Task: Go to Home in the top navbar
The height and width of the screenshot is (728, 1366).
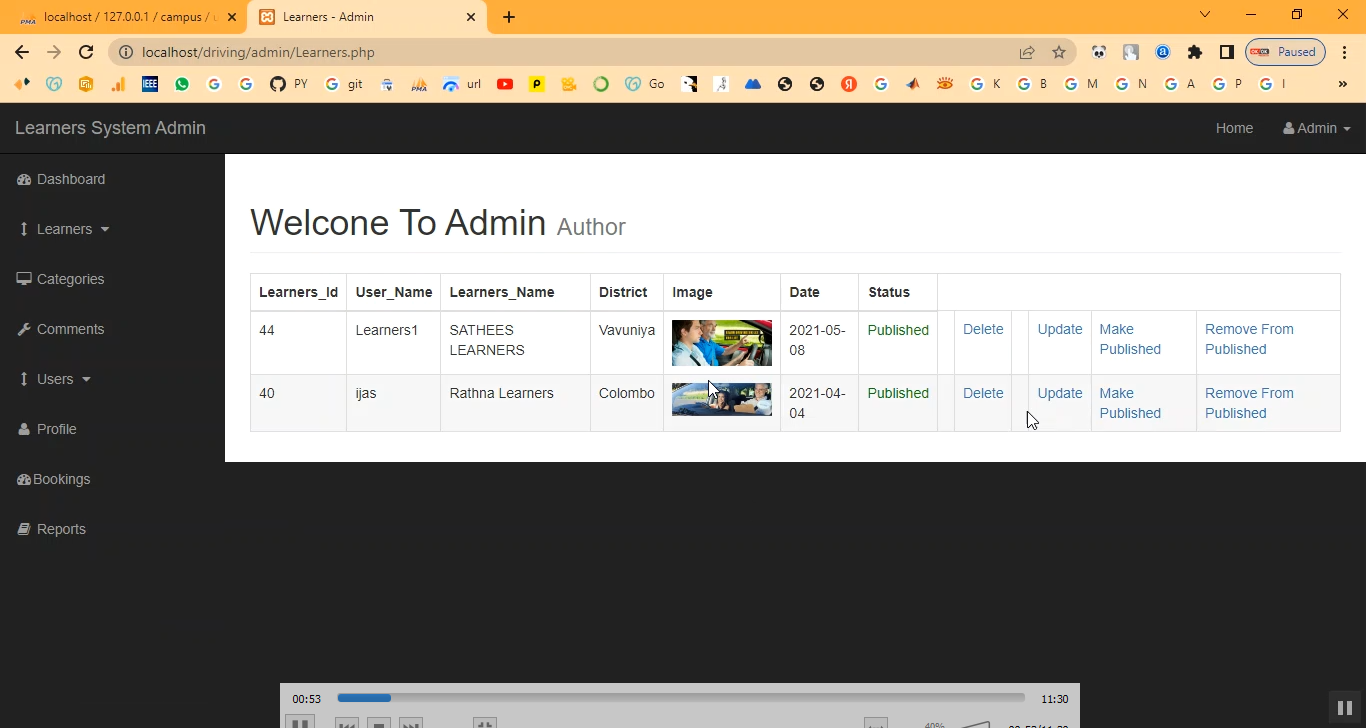Action: (1234, 128)
